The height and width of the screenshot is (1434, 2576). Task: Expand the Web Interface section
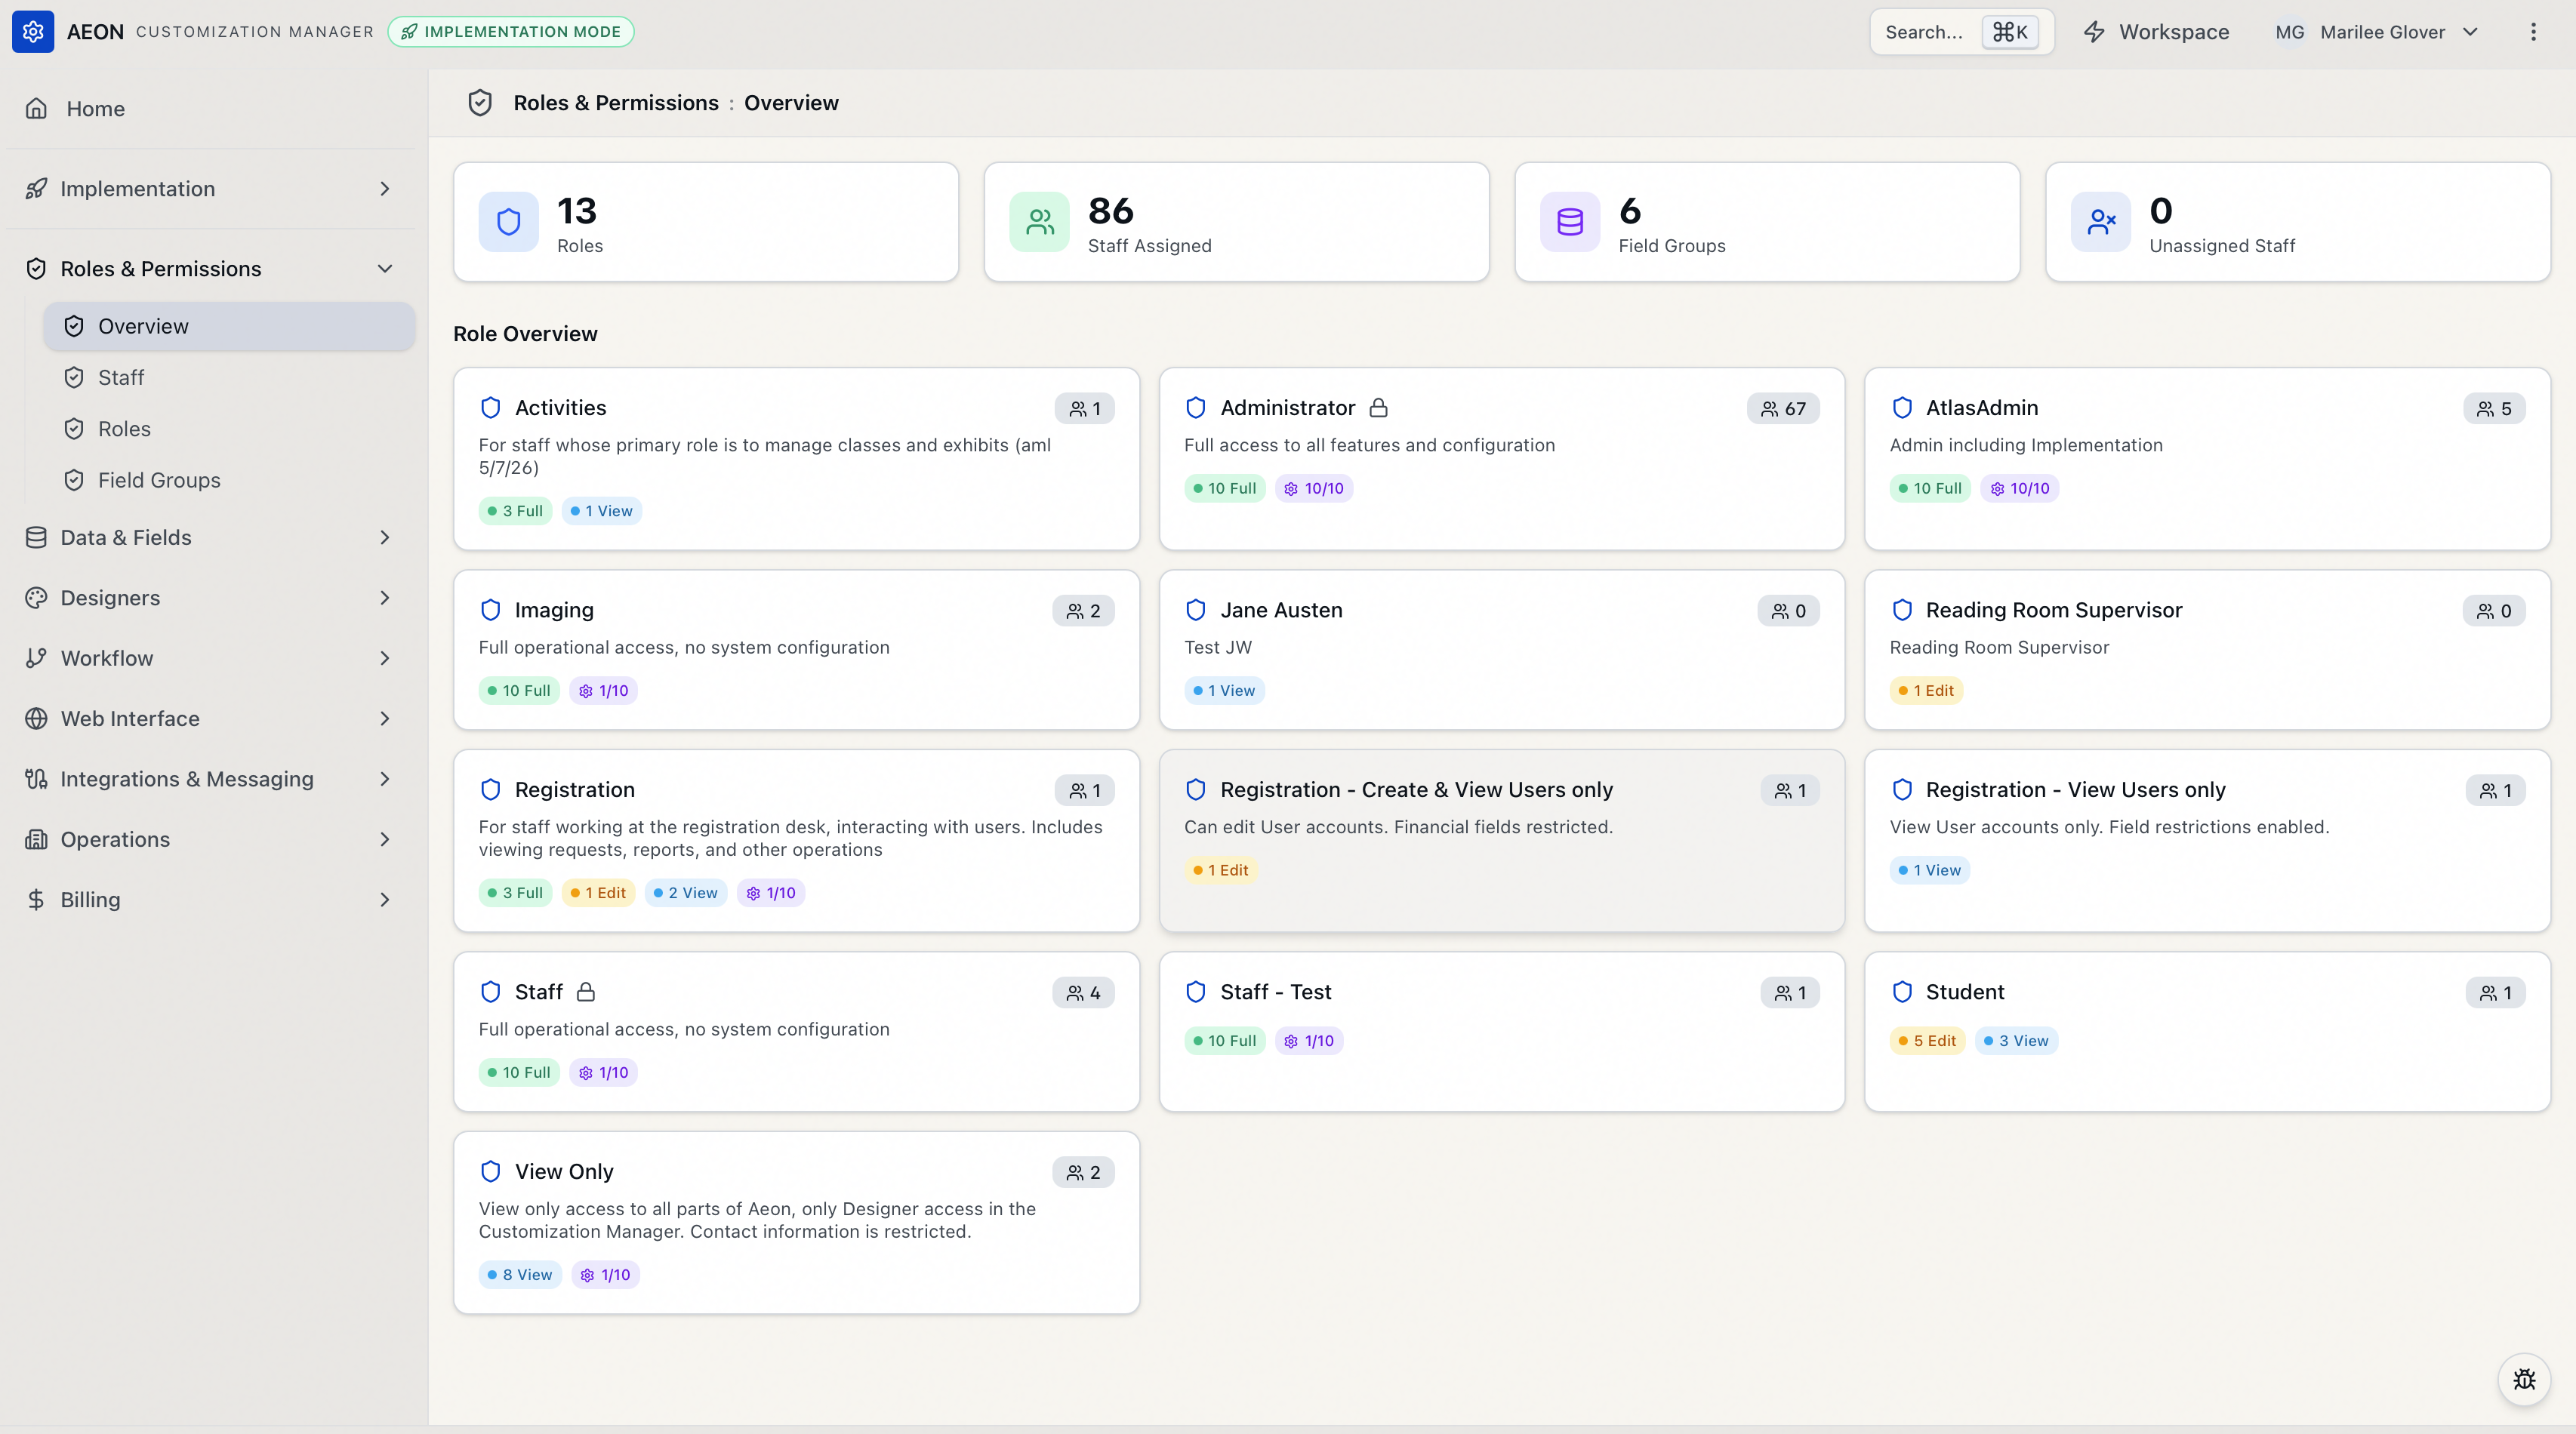212,718
